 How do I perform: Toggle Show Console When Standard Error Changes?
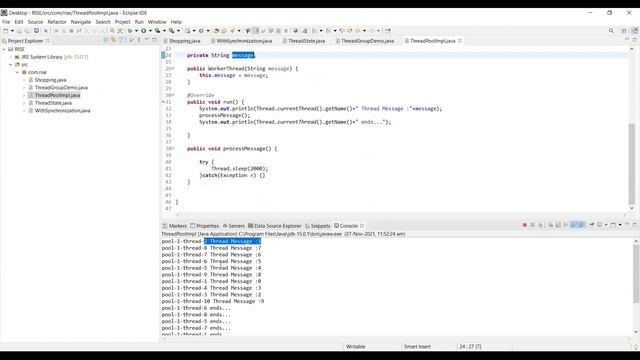[581, 225]
